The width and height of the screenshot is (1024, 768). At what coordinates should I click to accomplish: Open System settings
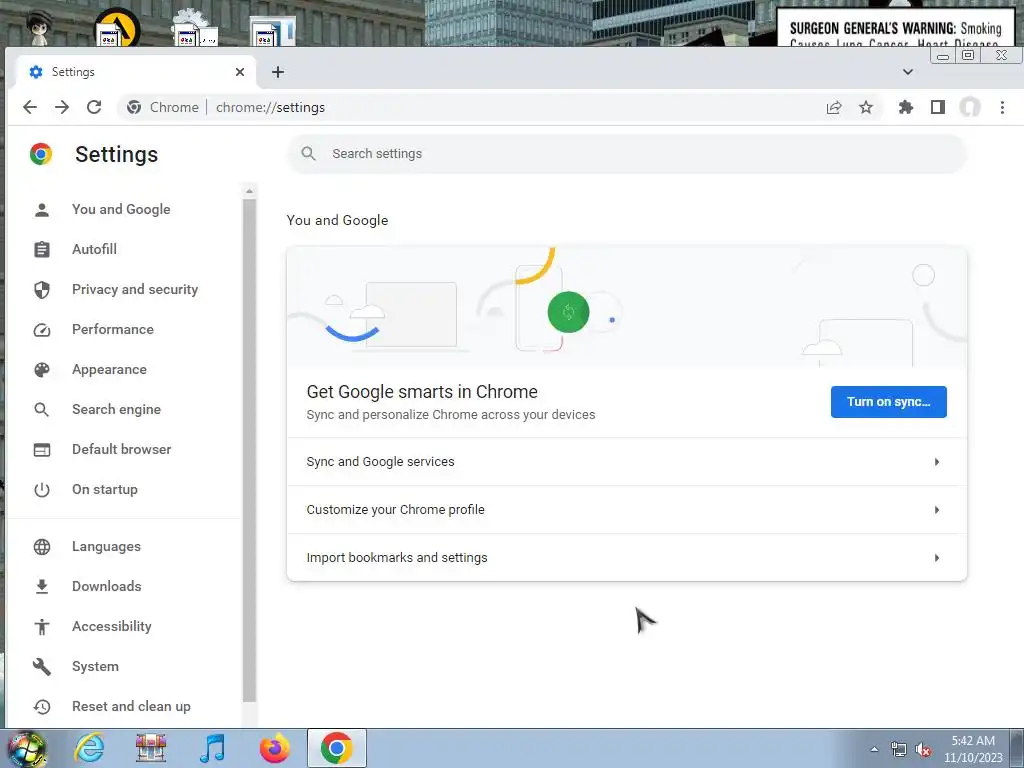click(95, 666)
